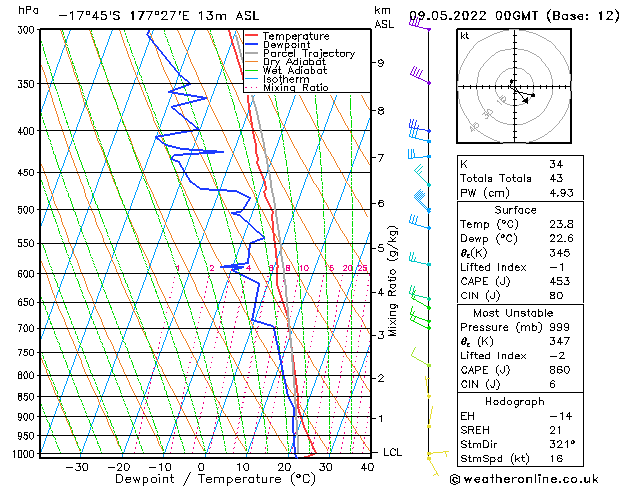
Task: Click the 'LCL' marker label
Action: pos(392,452)
